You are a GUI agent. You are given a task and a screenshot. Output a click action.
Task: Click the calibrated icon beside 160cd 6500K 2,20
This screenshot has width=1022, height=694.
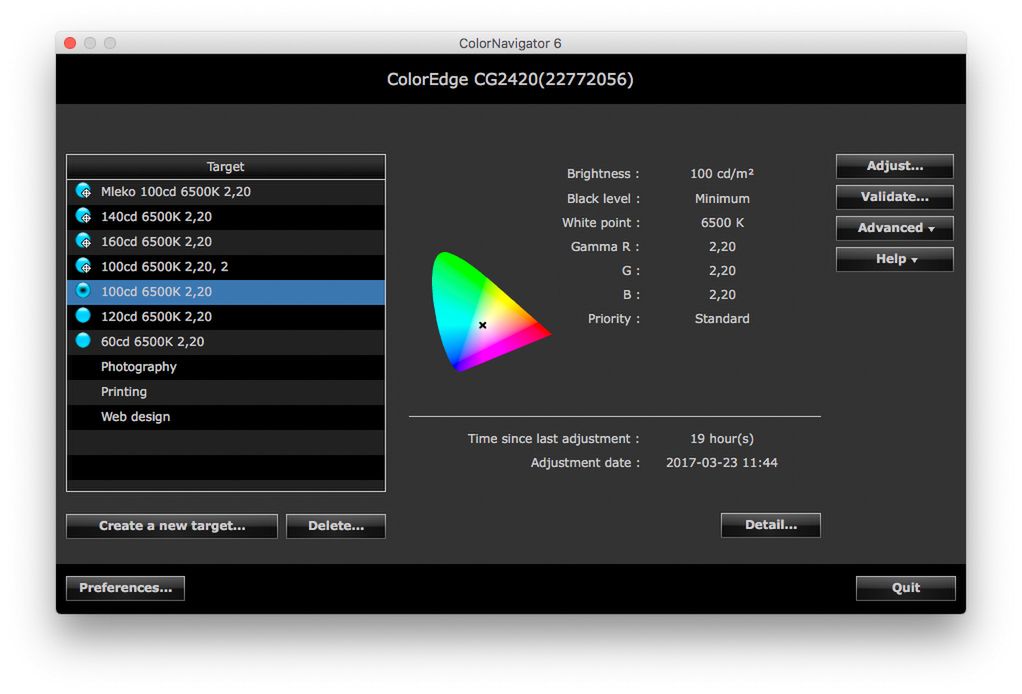83,241
